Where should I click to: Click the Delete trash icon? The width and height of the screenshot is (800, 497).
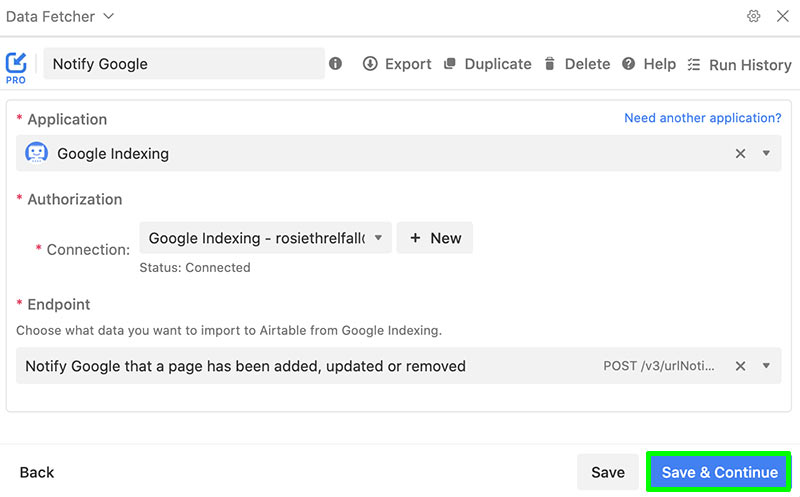[x=549, y=64]
